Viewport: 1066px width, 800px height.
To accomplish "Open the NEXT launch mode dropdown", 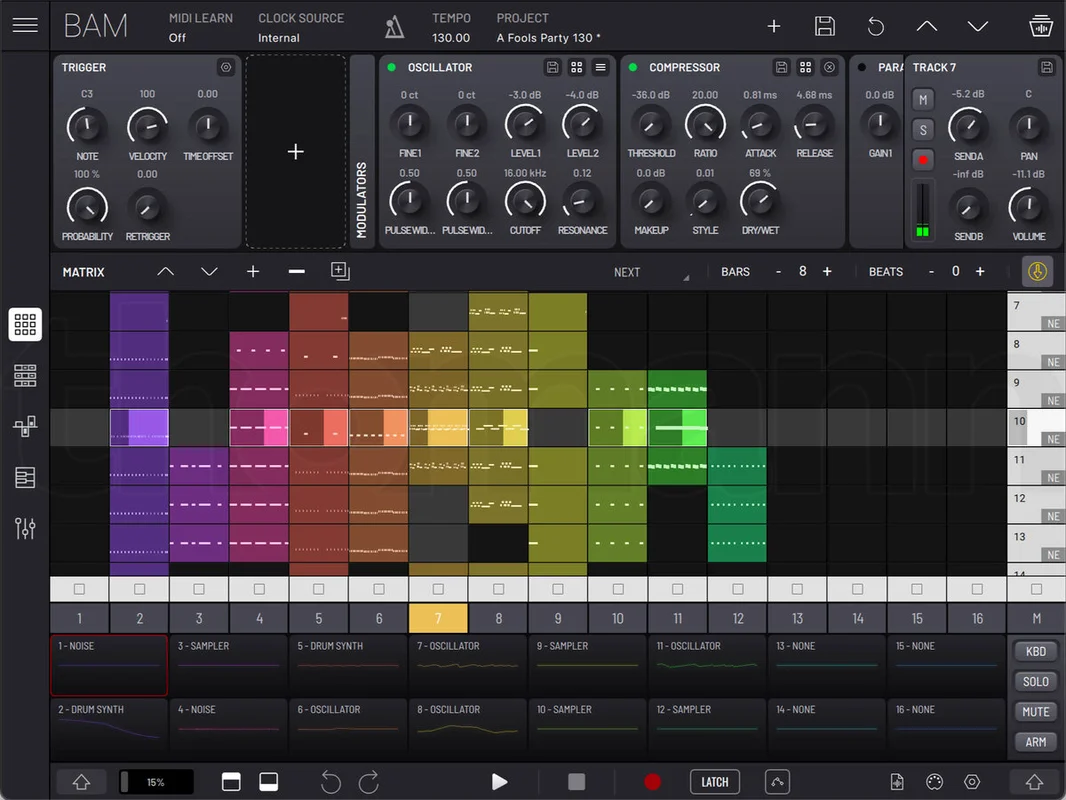I will tap(651, 273).
